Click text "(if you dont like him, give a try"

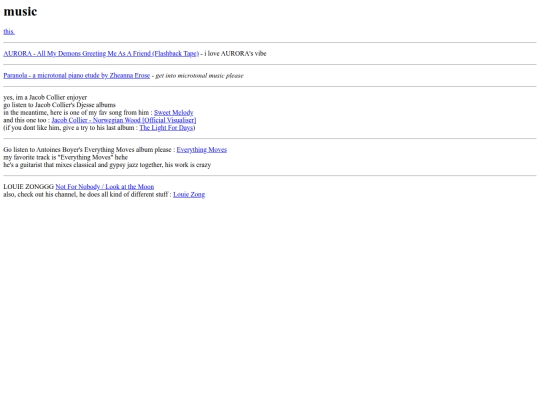[45, 128]
